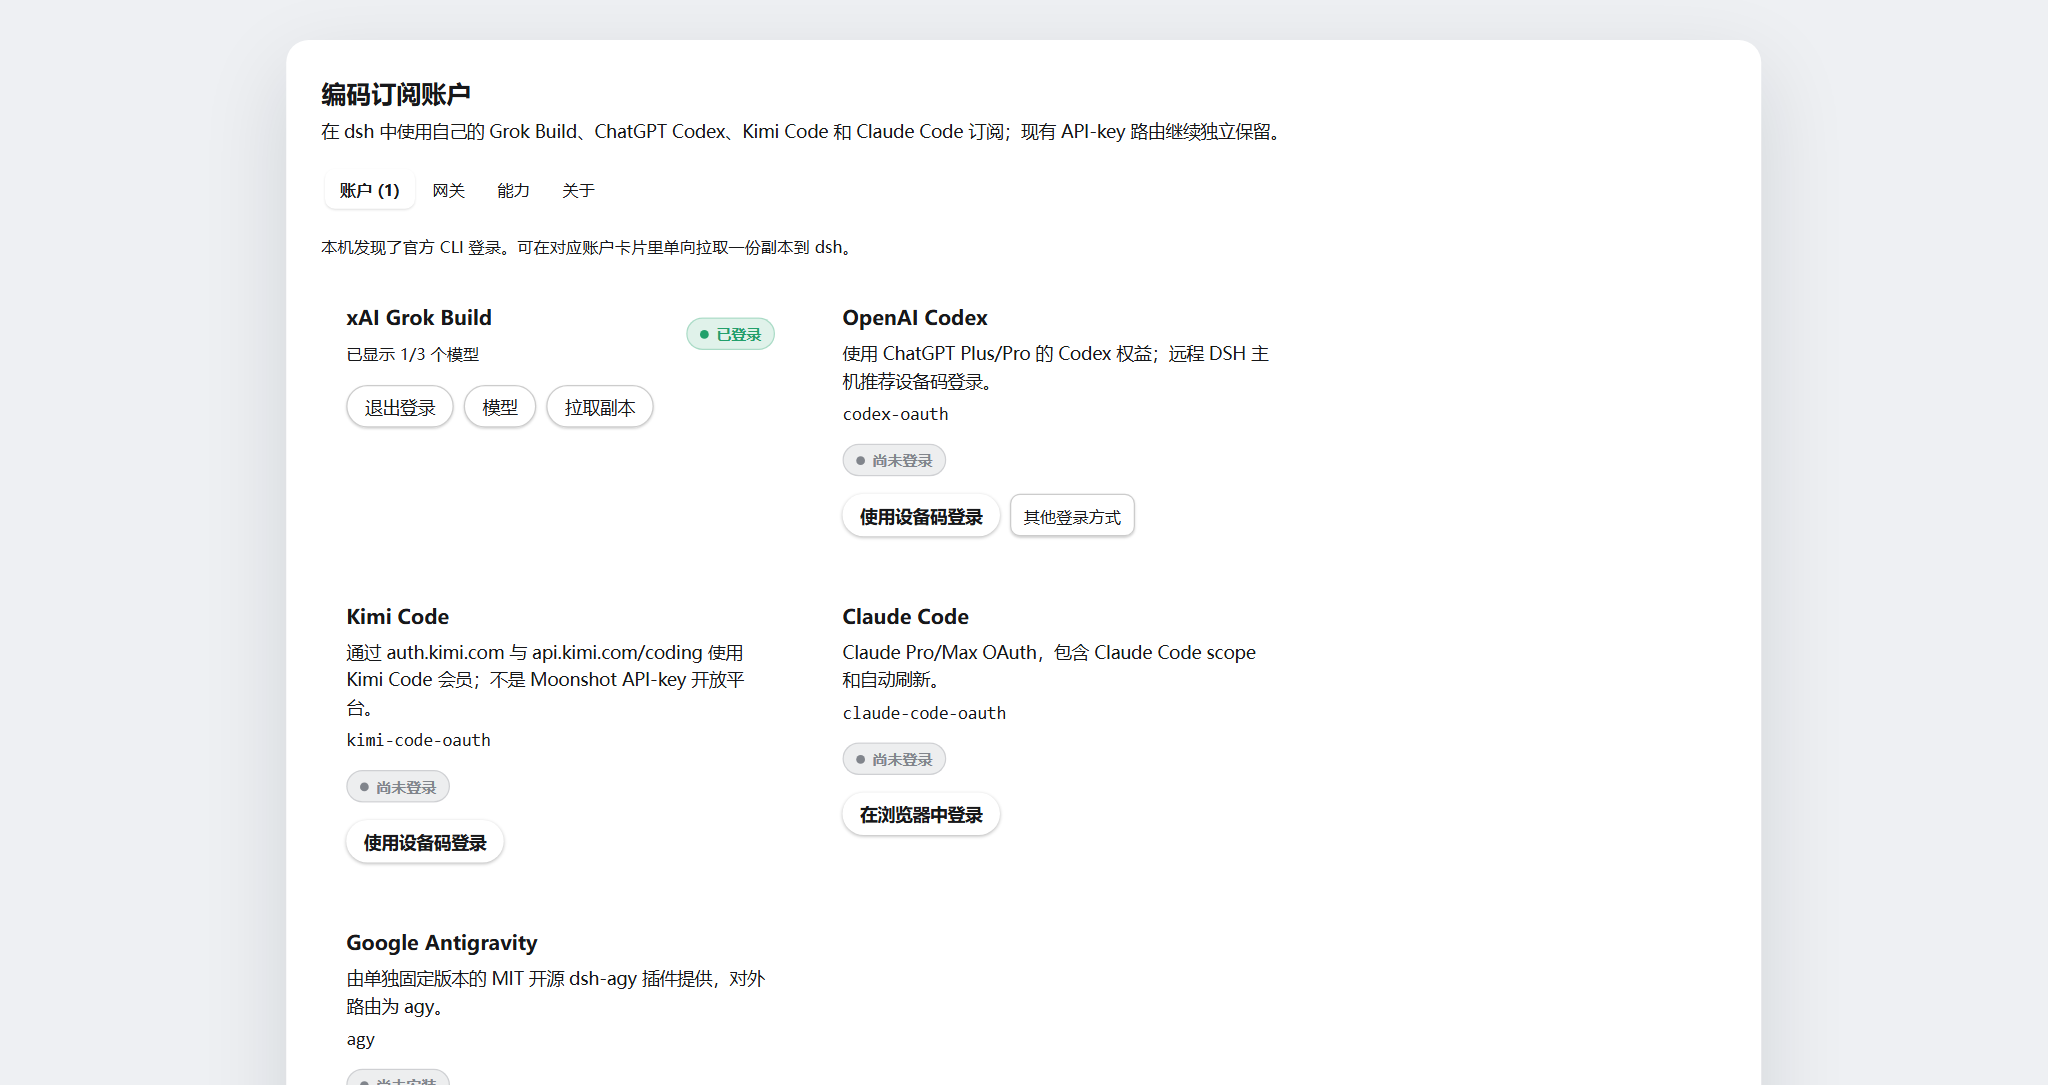
Task: Open the 网关 tab
Action: [448, 190]
